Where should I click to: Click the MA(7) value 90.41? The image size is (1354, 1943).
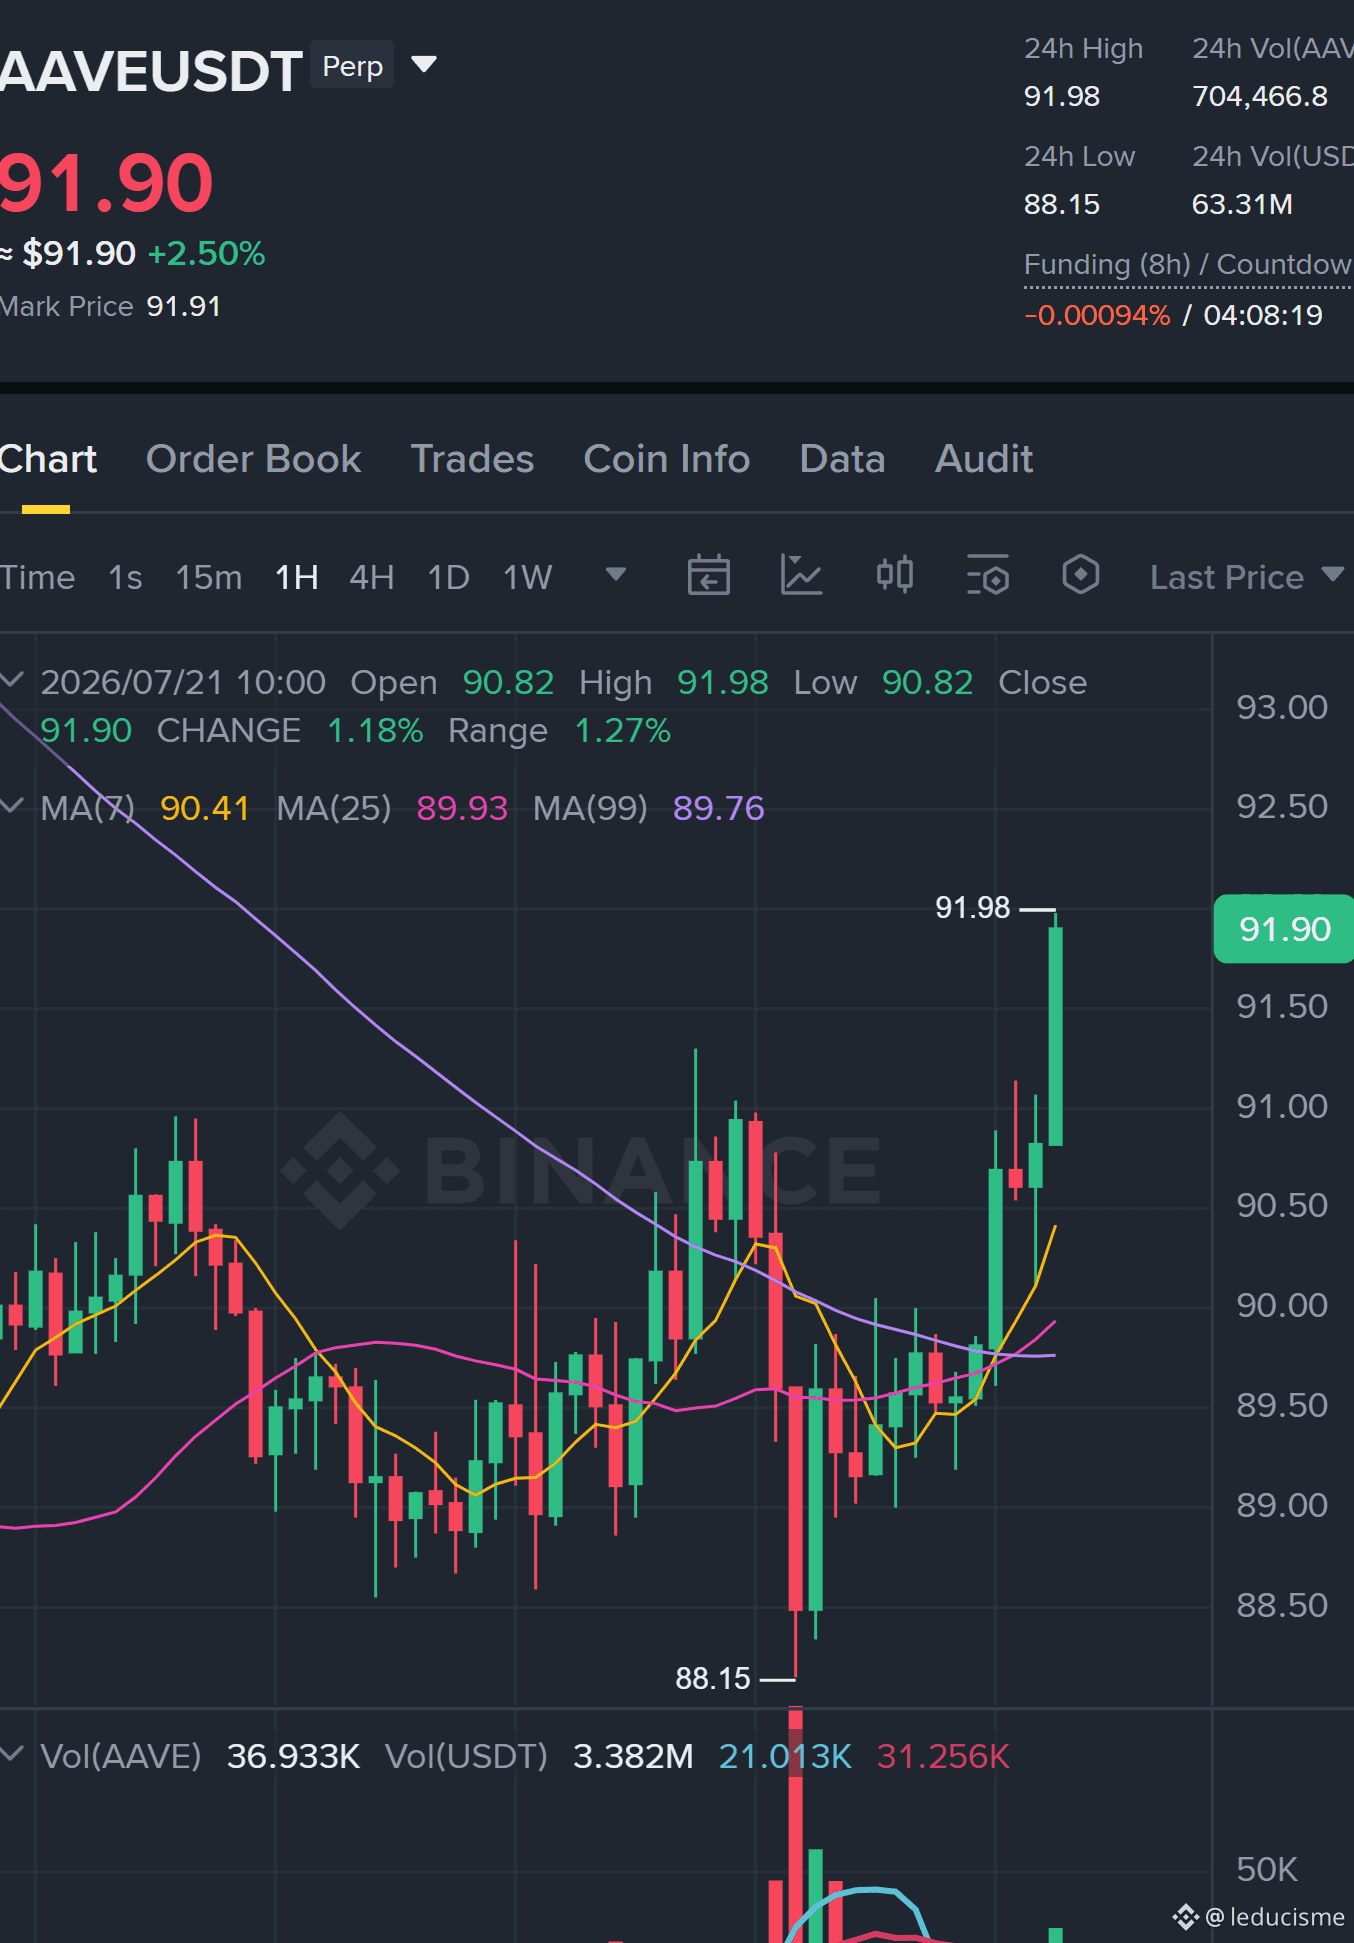tap(205, 808)
